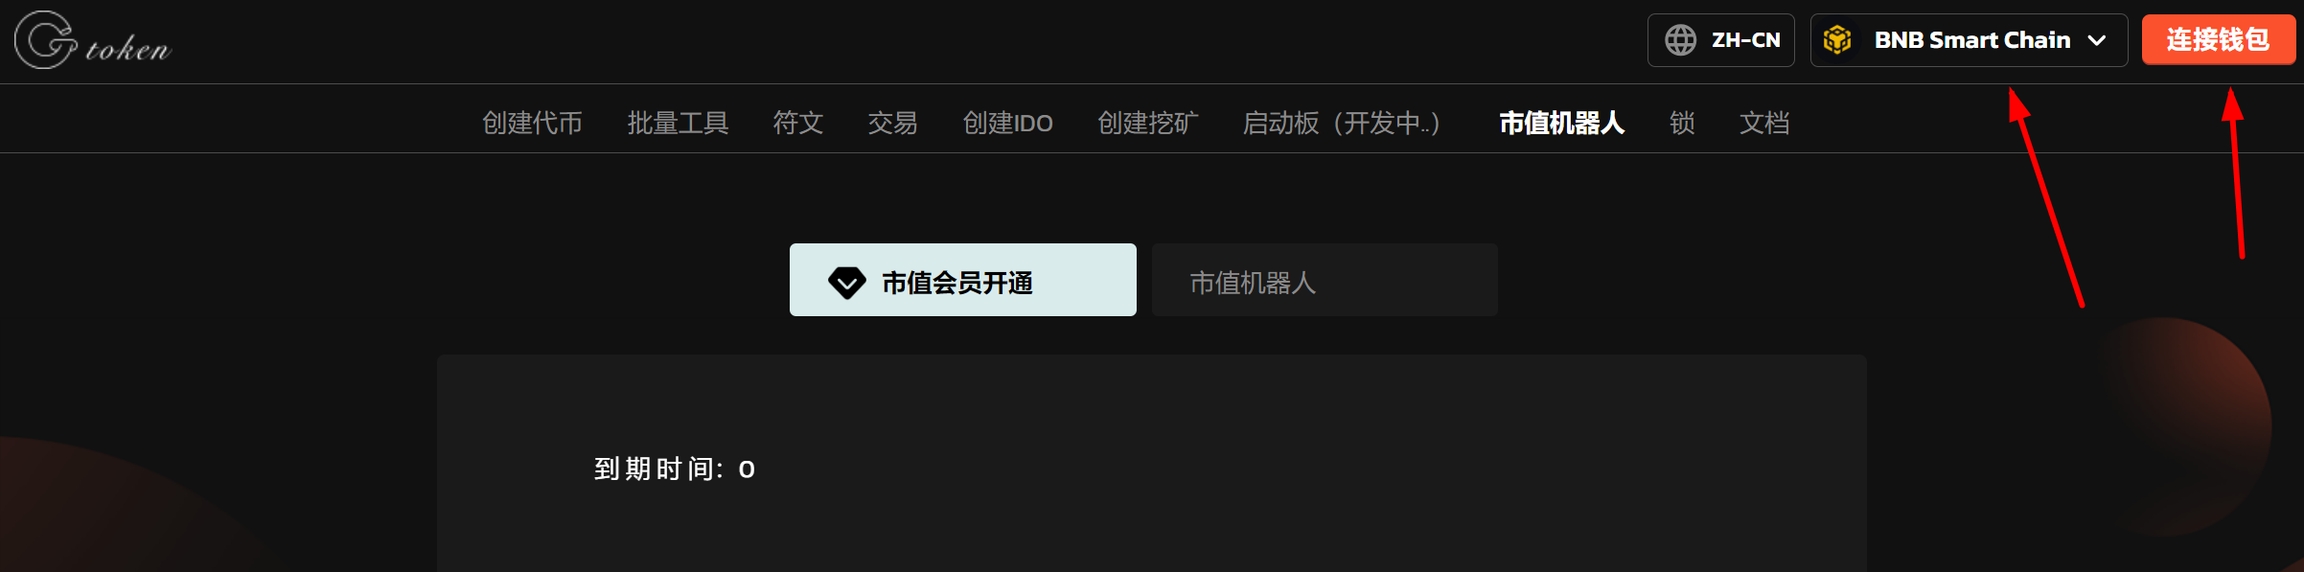Click the 连接钱包 connect wallet button
Screen dimensions: 2304x572
click(x=2218, y=40)
